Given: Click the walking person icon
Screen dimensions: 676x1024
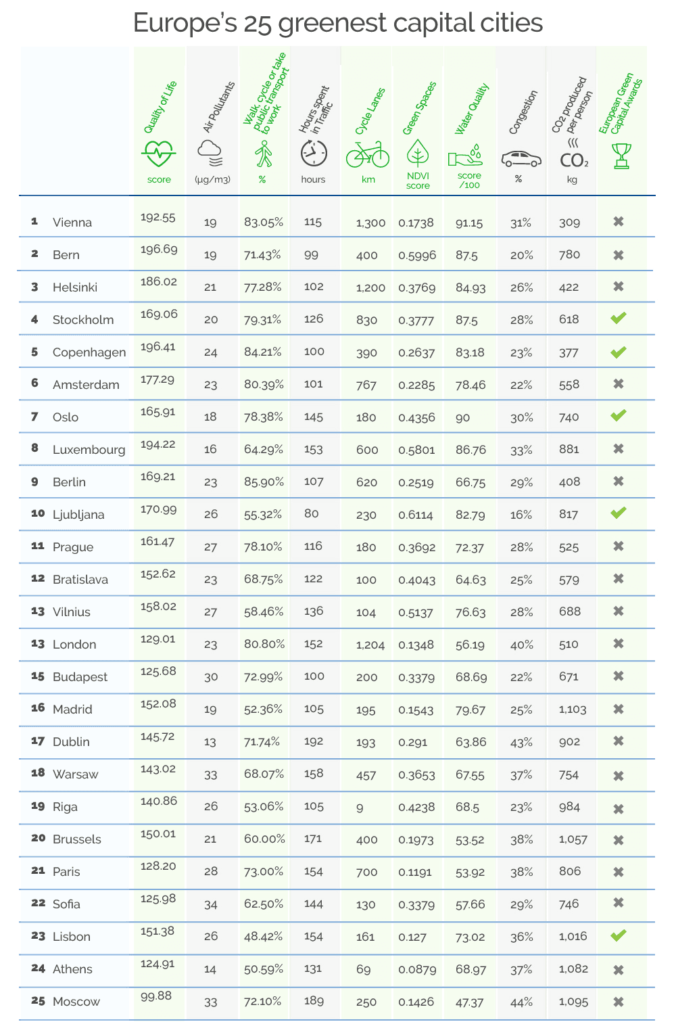Looking at the screenshot, I should pyautogui.click(x=263, y=154).
